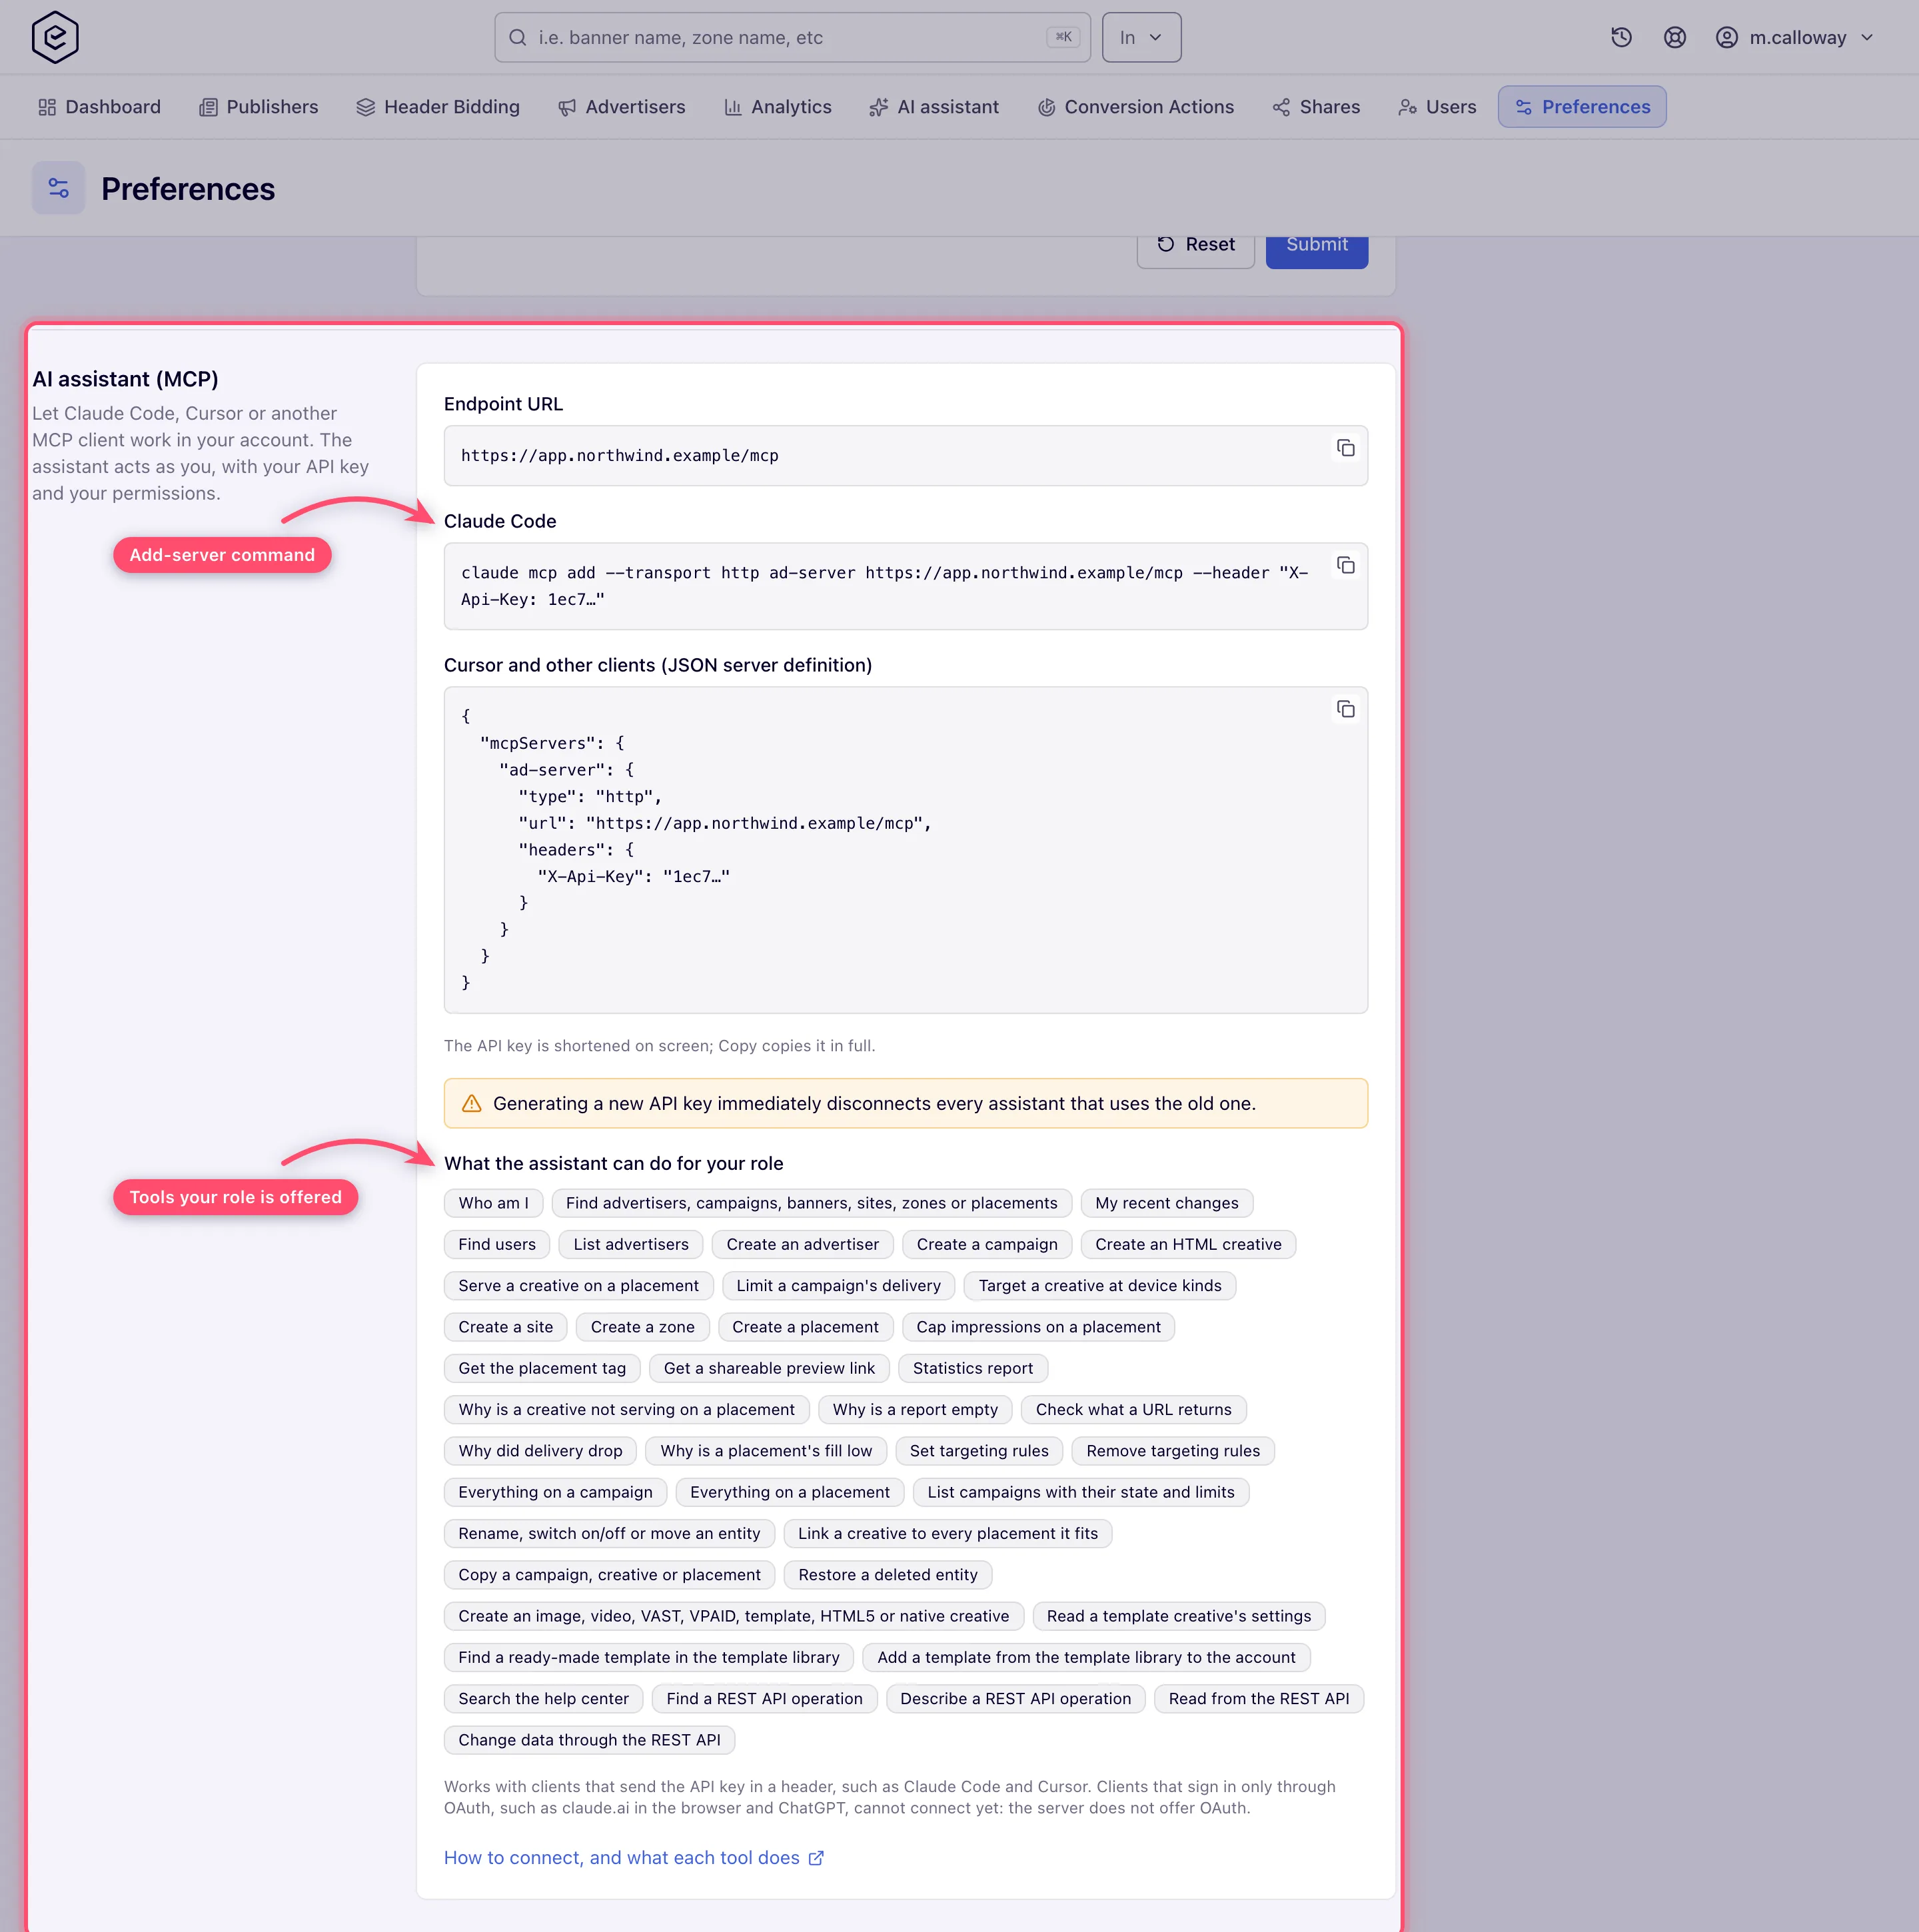Click 'Change data through the REST API' chip

point(589,1740)
